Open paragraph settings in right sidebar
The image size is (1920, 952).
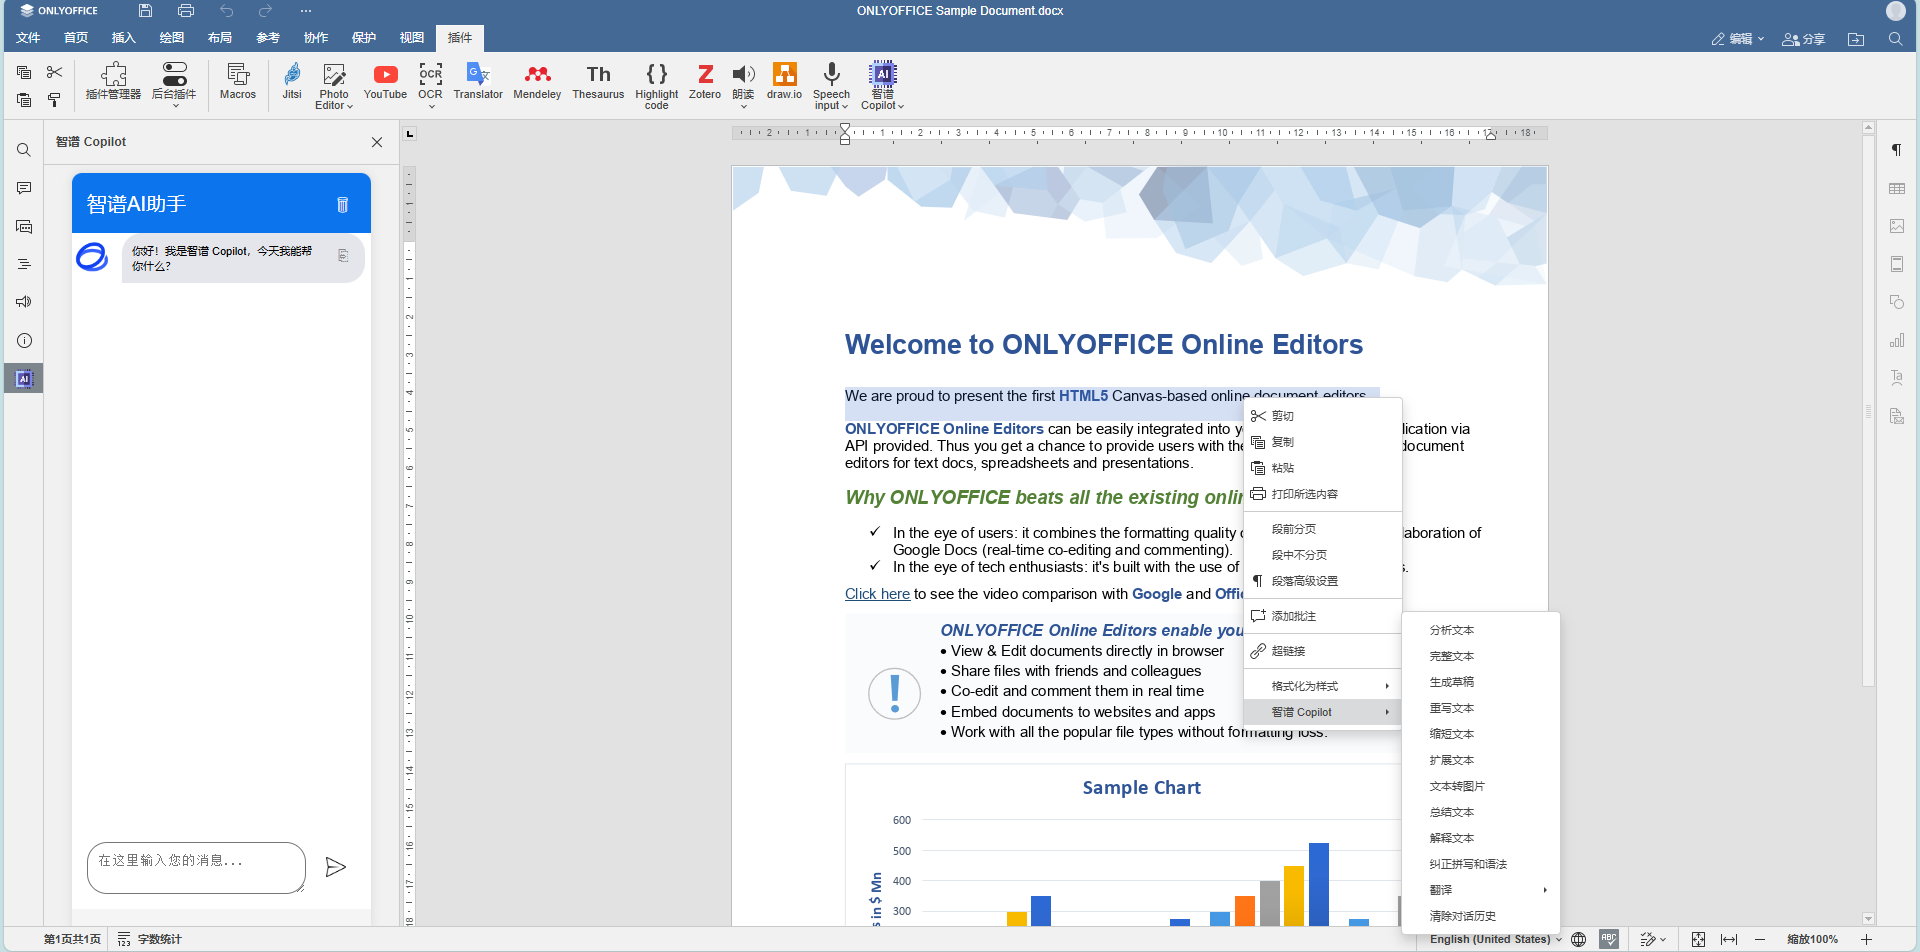coord(1896,150)
